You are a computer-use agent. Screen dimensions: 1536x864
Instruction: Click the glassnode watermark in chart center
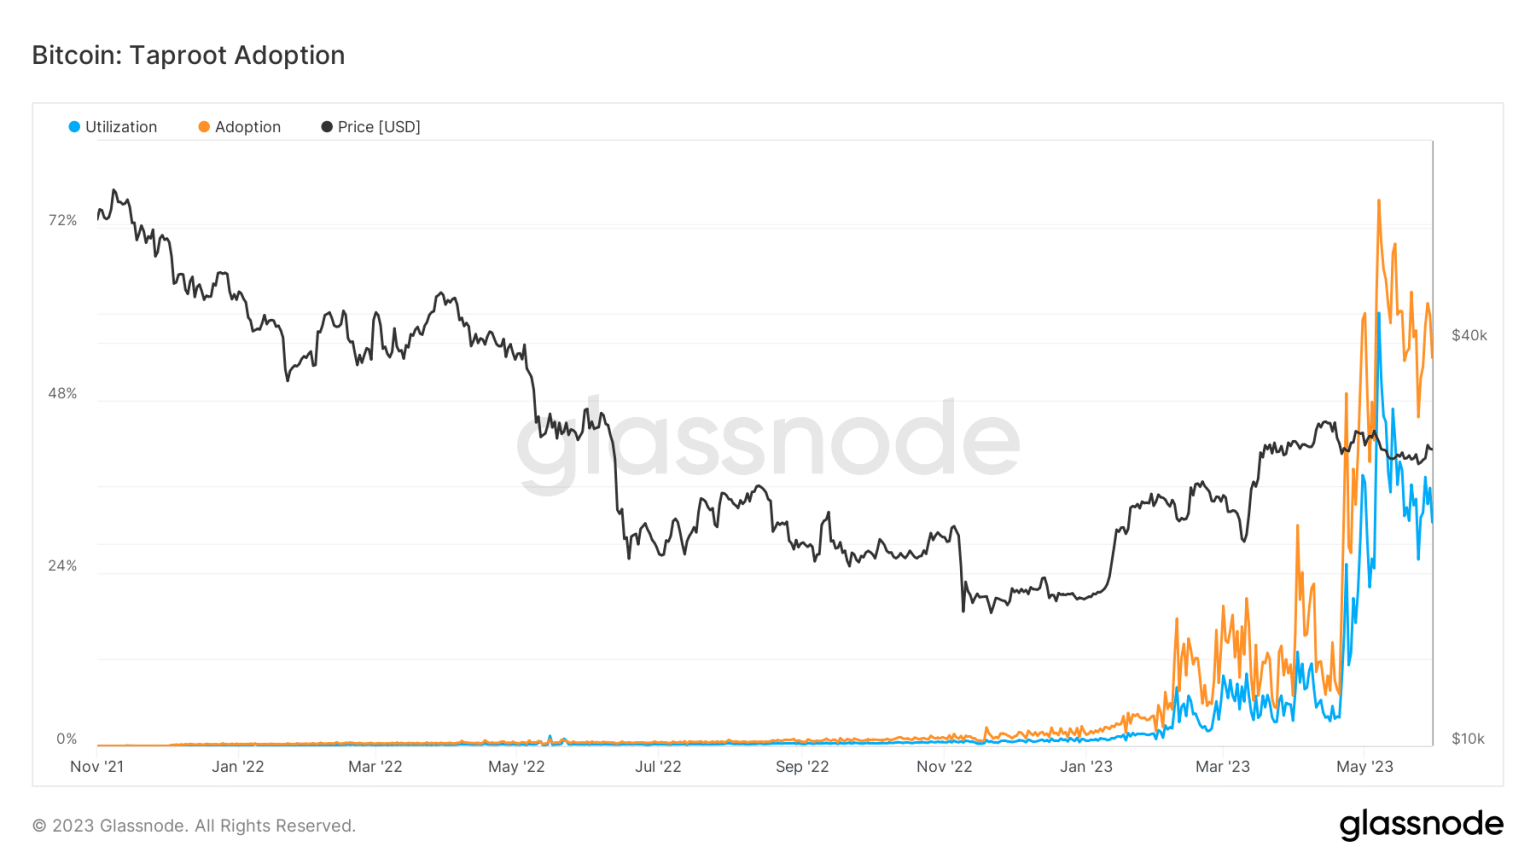[768, 441]
